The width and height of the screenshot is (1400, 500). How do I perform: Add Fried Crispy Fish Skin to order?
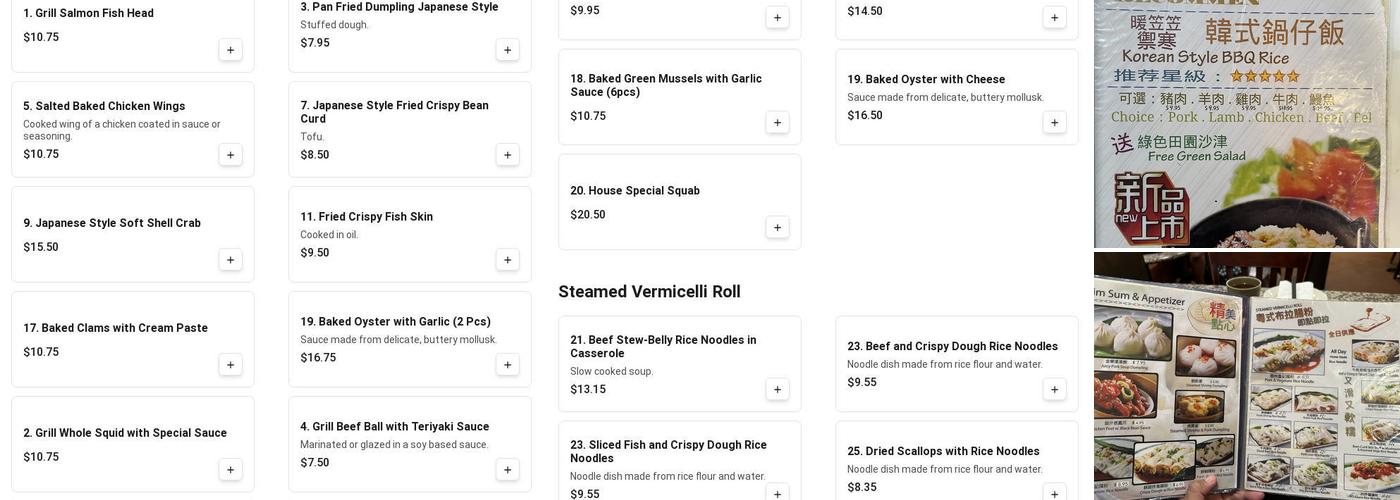click(x=507, y=260)
